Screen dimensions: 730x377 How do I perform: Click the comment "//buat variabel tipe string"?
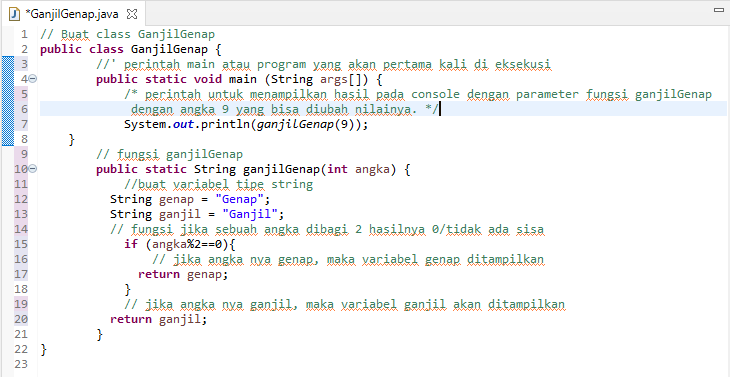pyautogui.click(x=218, y=184)
